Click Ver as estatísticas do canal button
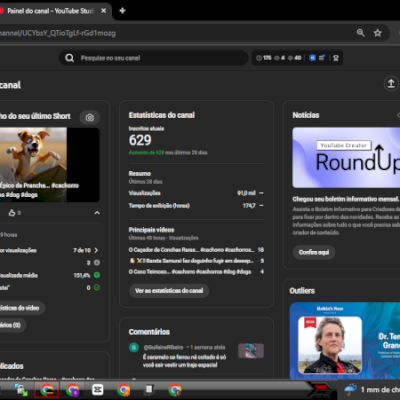This screenshot has height=400, width=400. click(169, 291)
